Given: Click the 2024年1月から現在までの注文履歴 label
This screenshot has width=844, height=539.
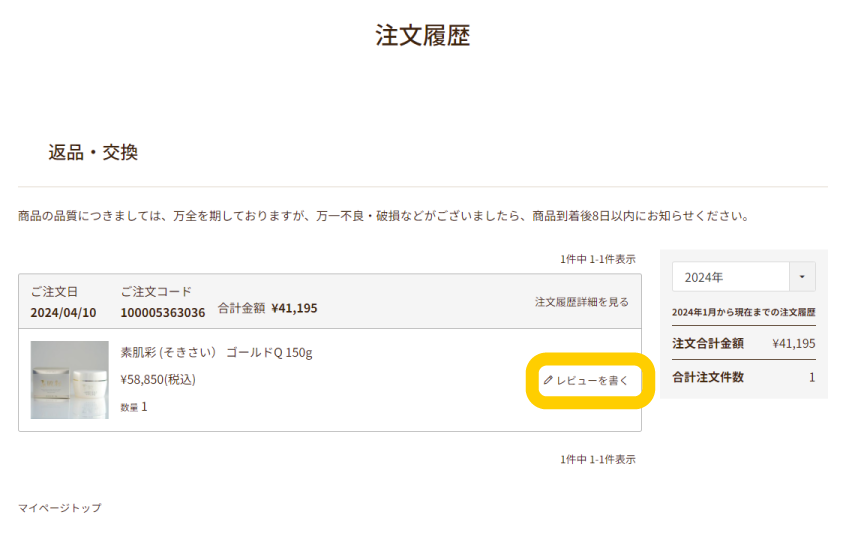Looking at the screenshot, I should [744, 312].
